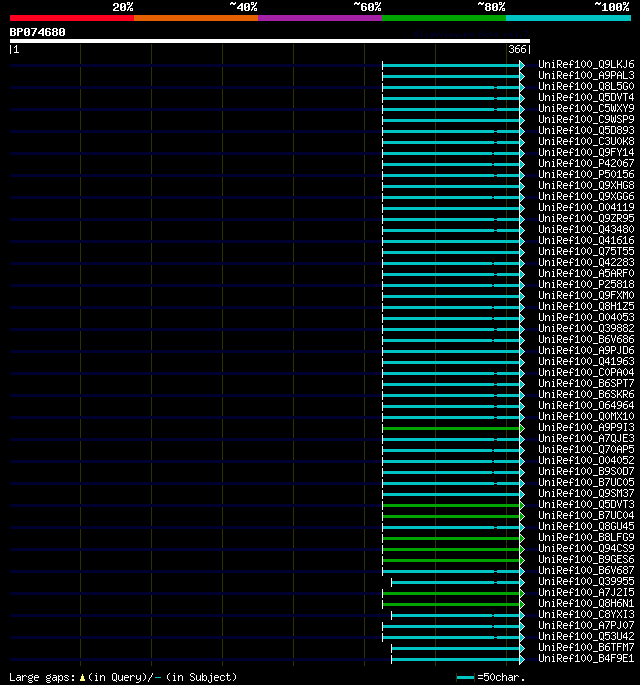Image resolution: width=640 pixels, height=685 pixels.
Task: Select the UniRef100_Q9XHG8 label
Action: [x=586, y=186]
